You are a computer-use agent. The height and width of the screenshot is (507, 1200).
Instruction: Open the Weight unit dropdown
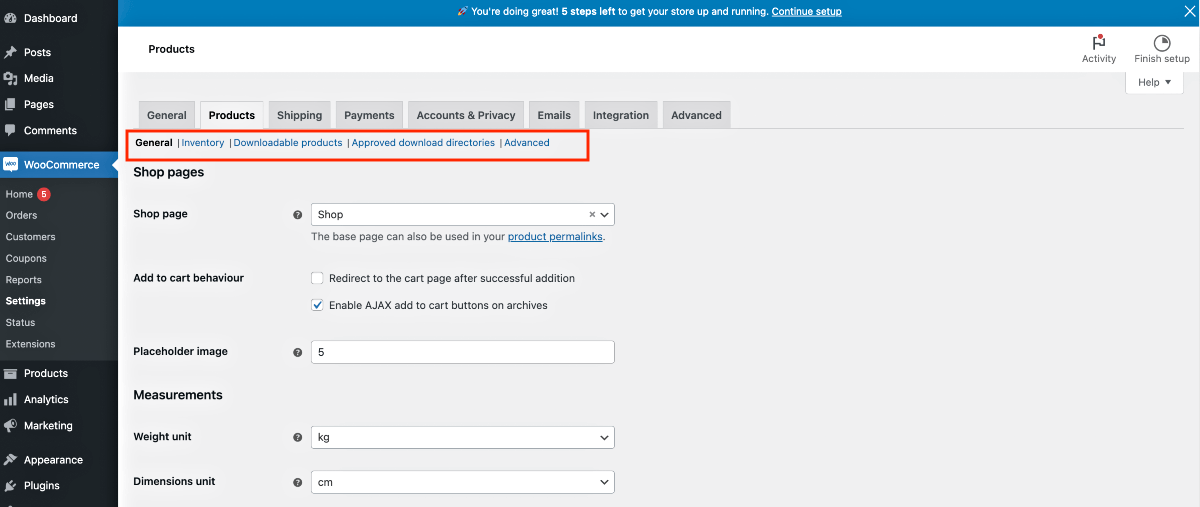[x=462, y=437]
